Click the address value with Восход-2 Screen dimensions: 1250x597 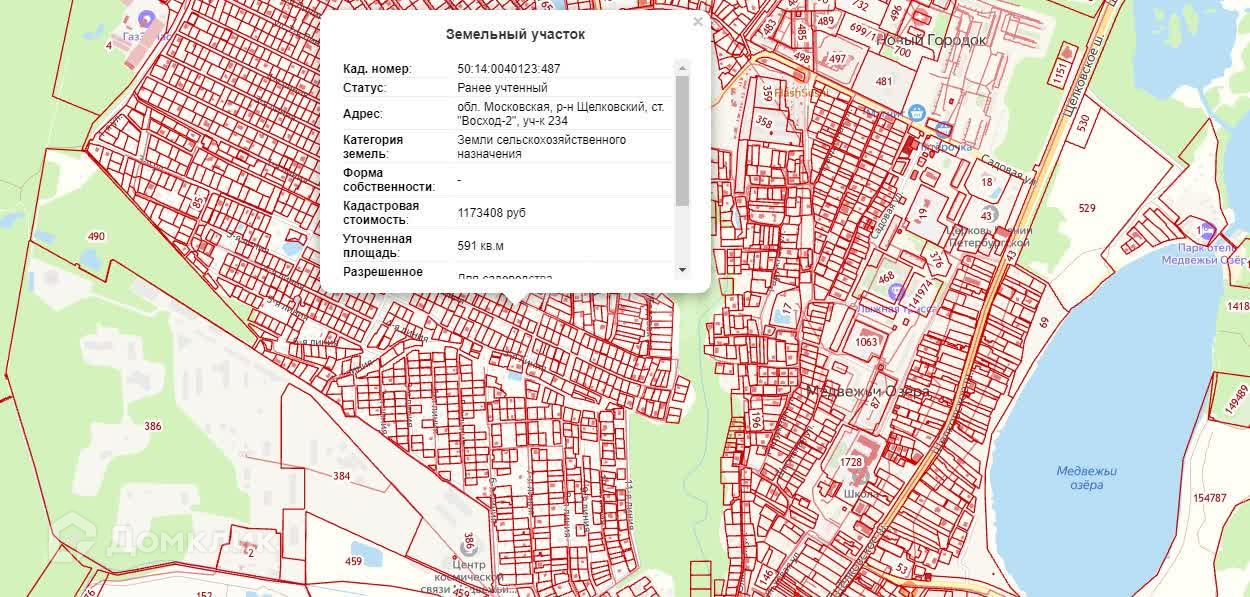coord(560,113)
